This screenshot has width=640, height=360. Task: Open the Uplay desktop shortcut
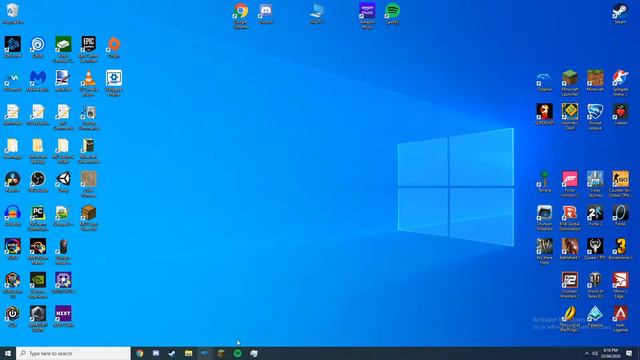click(x=38, y=47)
